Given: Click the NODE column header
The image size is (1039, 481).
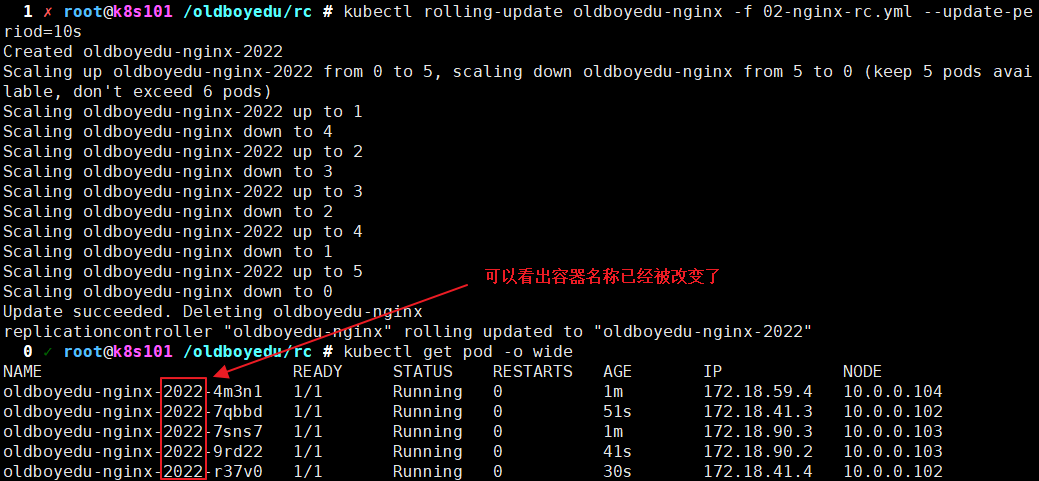Looking at the screenshot, I should 862,372.
